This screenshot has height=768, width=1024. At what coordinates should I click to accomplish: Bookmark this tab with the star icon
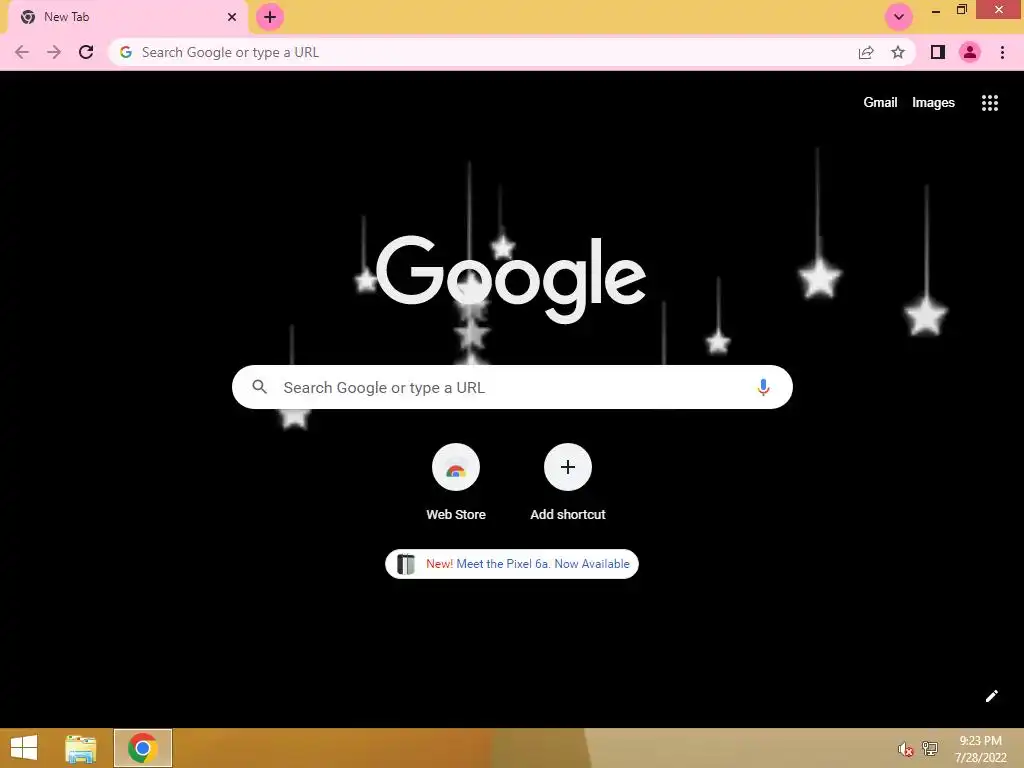898,52
